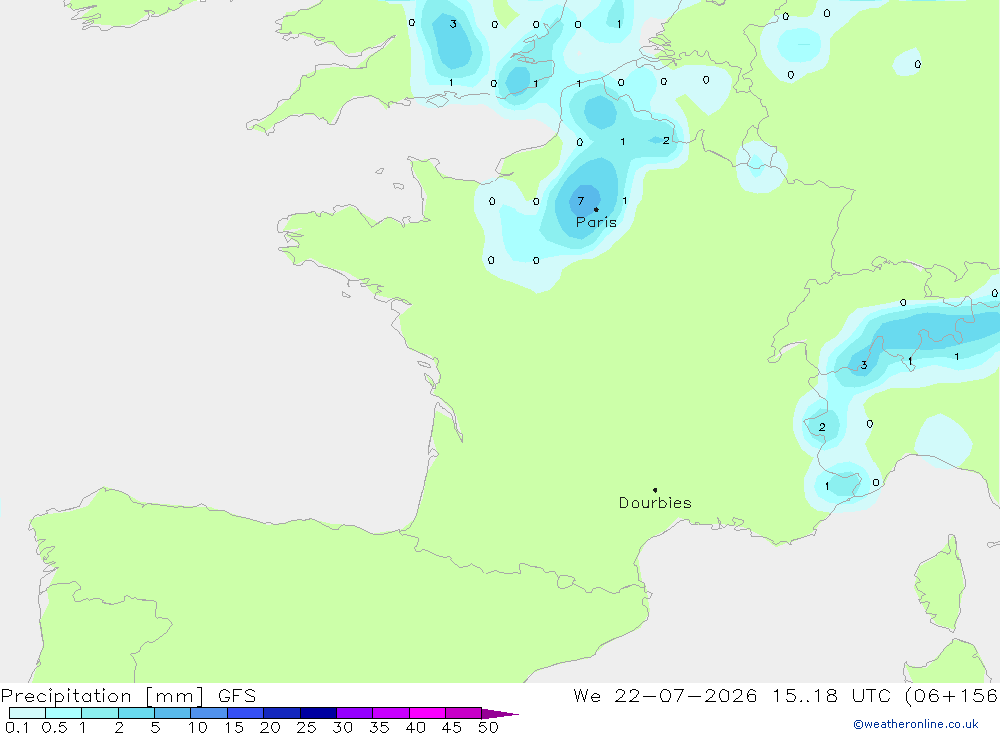Viewport: 1000px width, 733px height.
Task: Select the 5–10 mm legend swatch
Action: [x=172, y=713]
